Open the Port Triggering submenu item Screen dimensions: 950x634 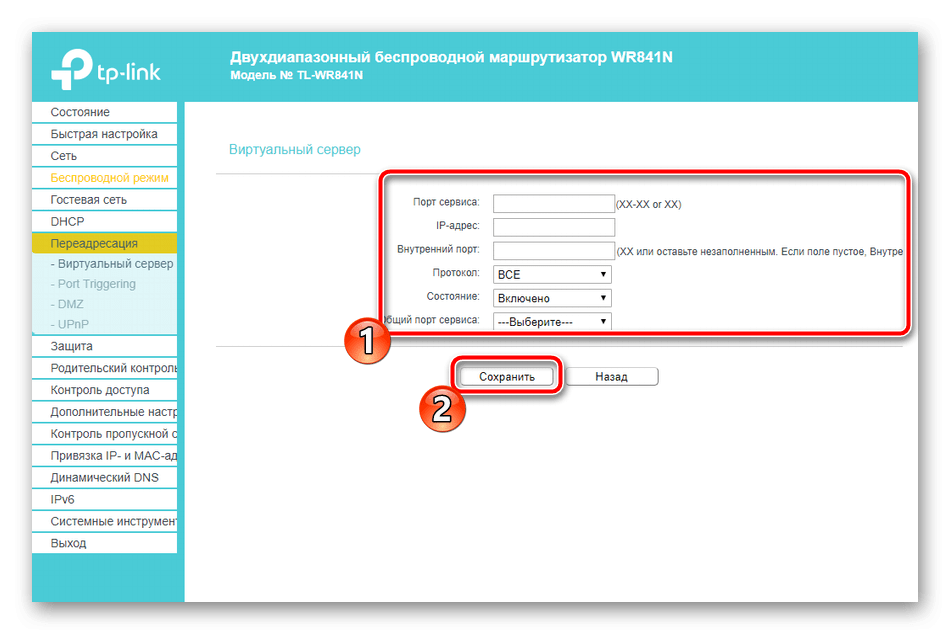click(x=96, y=284)
